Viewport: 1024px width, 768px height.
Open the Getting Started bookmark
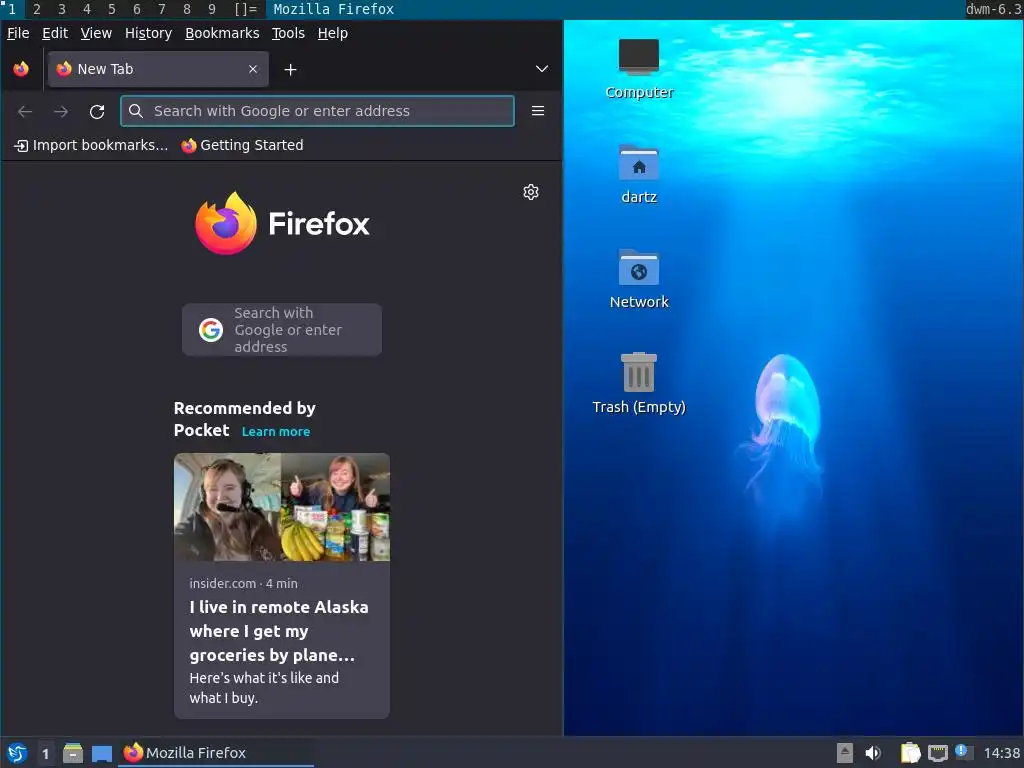pyautogui.click(x=242, y=145)
